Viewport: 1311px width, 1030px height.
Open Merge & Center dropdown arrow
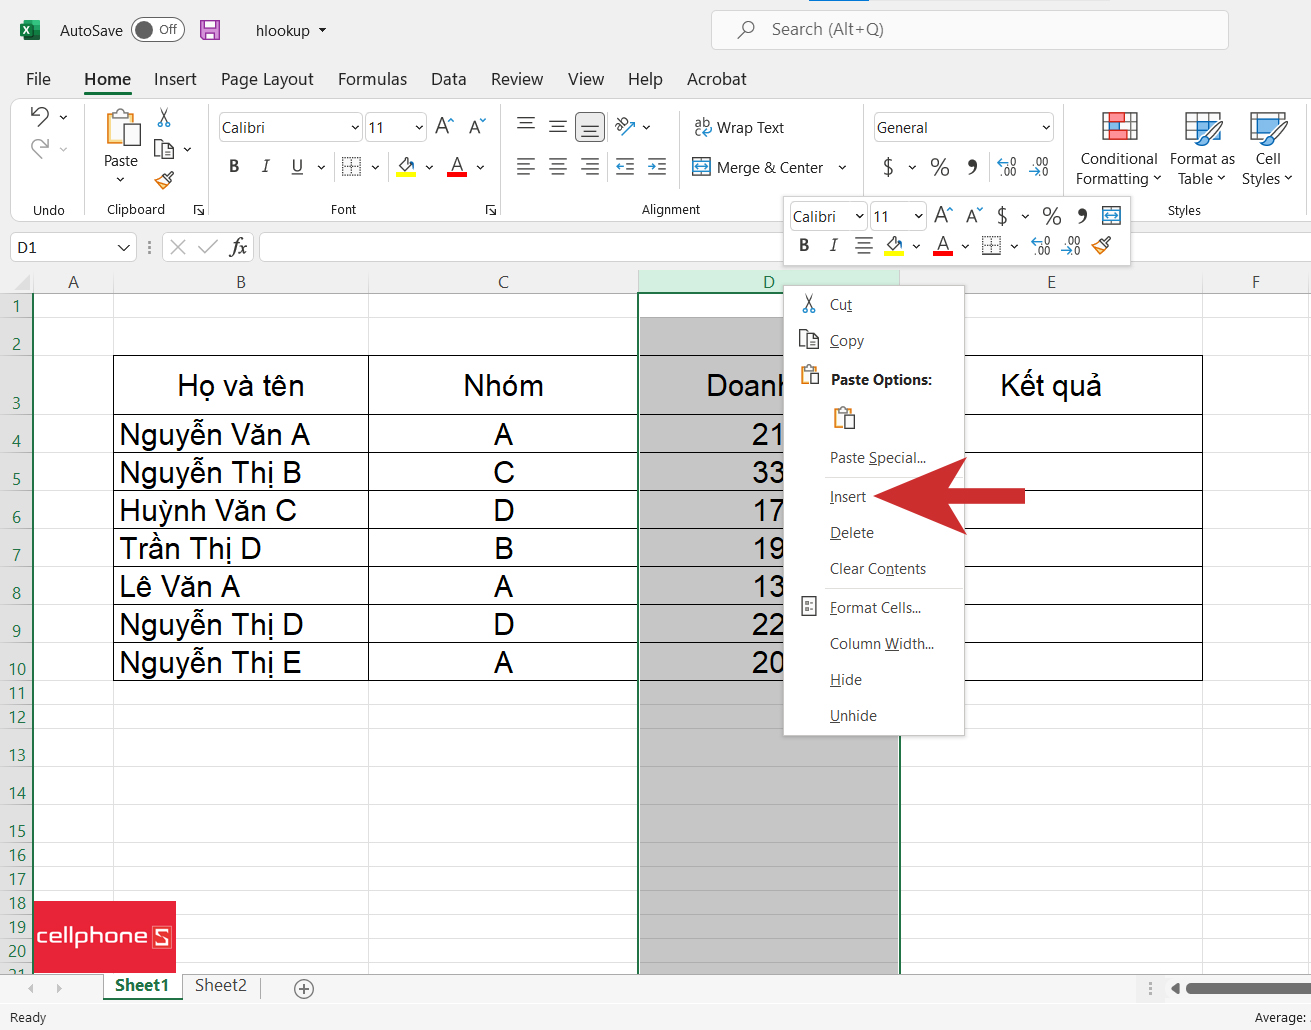(842, 167)
